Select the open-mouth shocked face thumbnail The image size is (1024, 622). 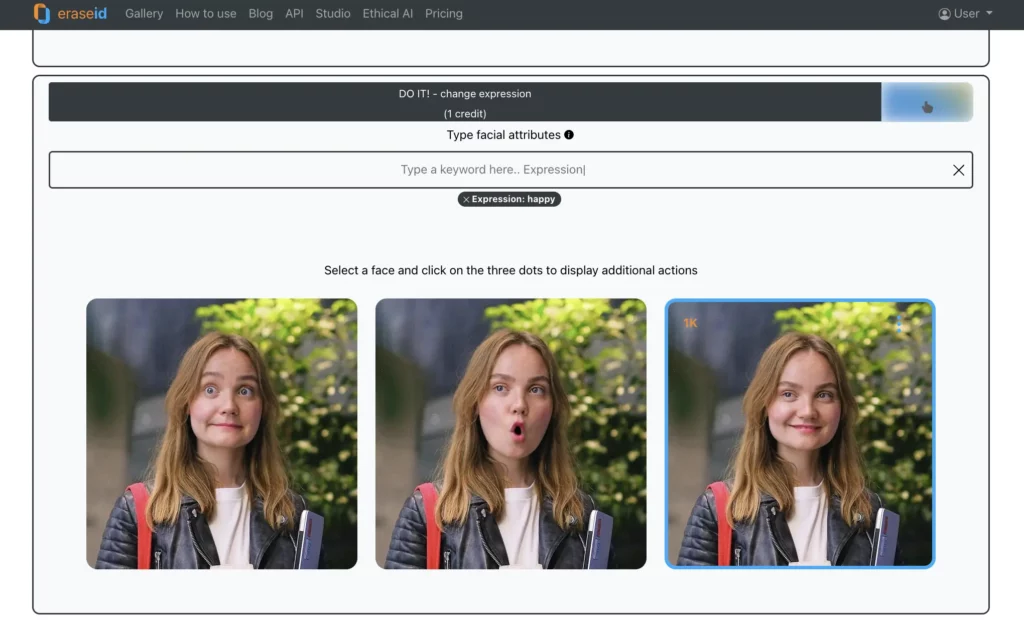pyautogui.click(x=510, y=434)
